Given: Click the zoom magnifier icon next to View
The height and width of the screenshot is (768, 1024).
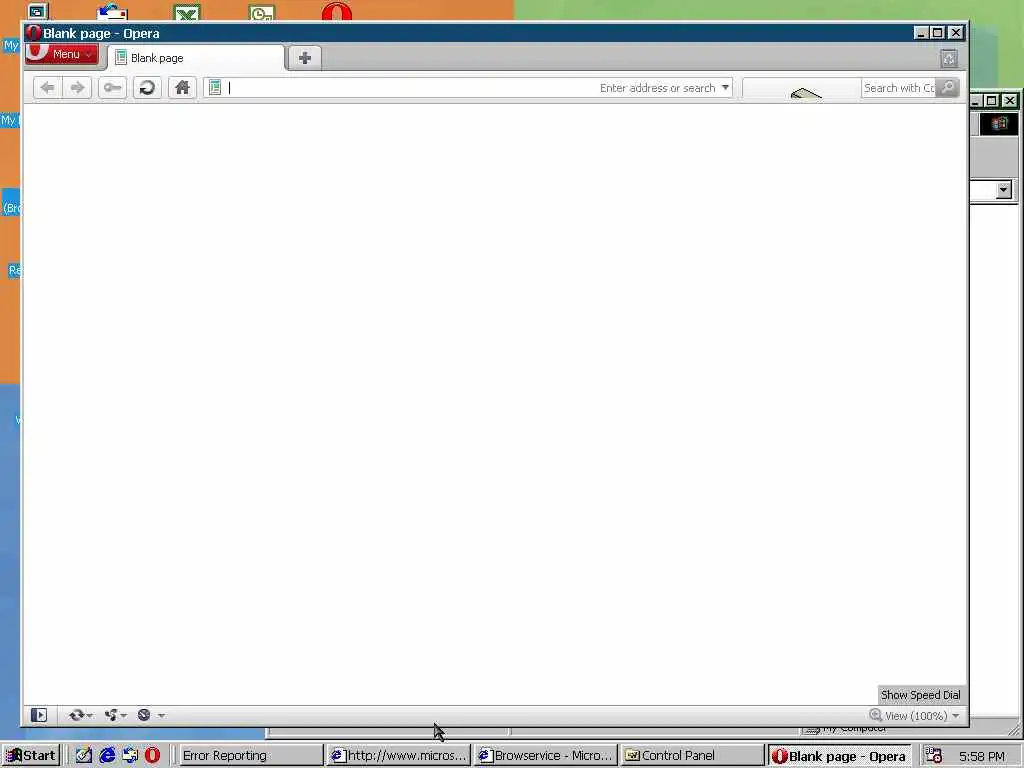Looking at the screenshot, I should [x=876, y=715].
